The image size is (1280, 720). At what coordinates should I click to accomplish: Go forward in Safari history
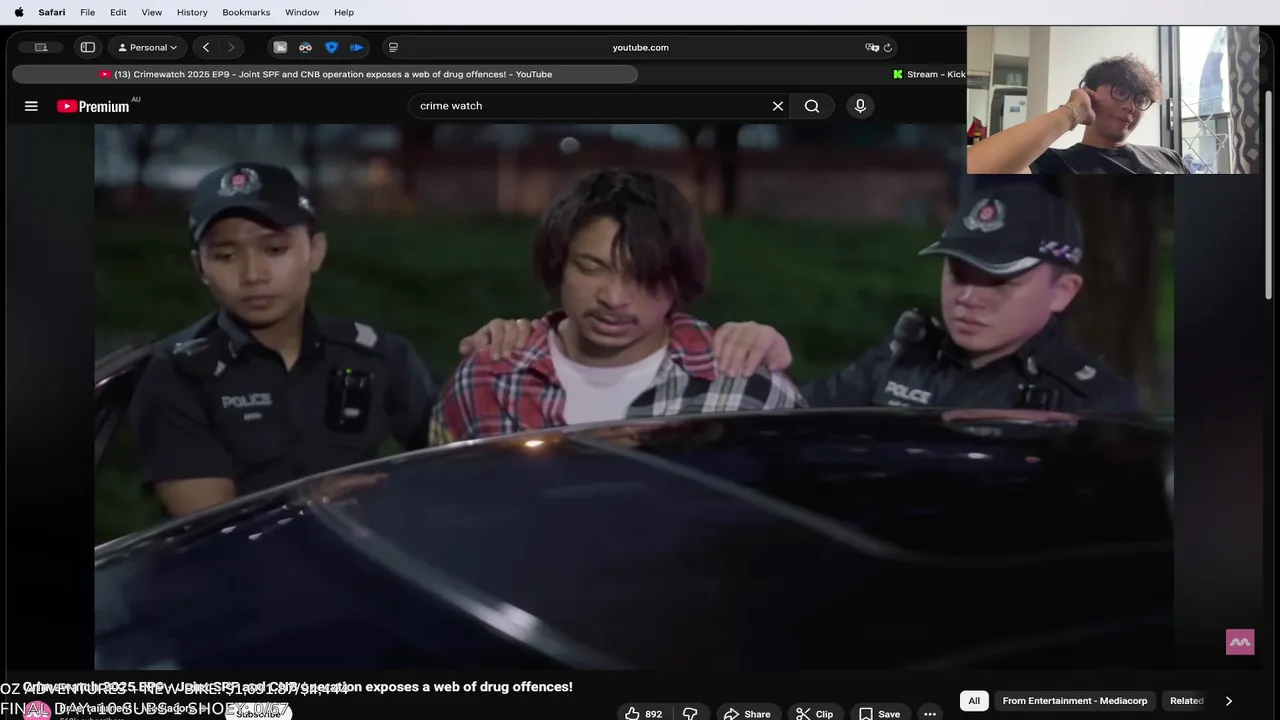(x=231, y=47)
